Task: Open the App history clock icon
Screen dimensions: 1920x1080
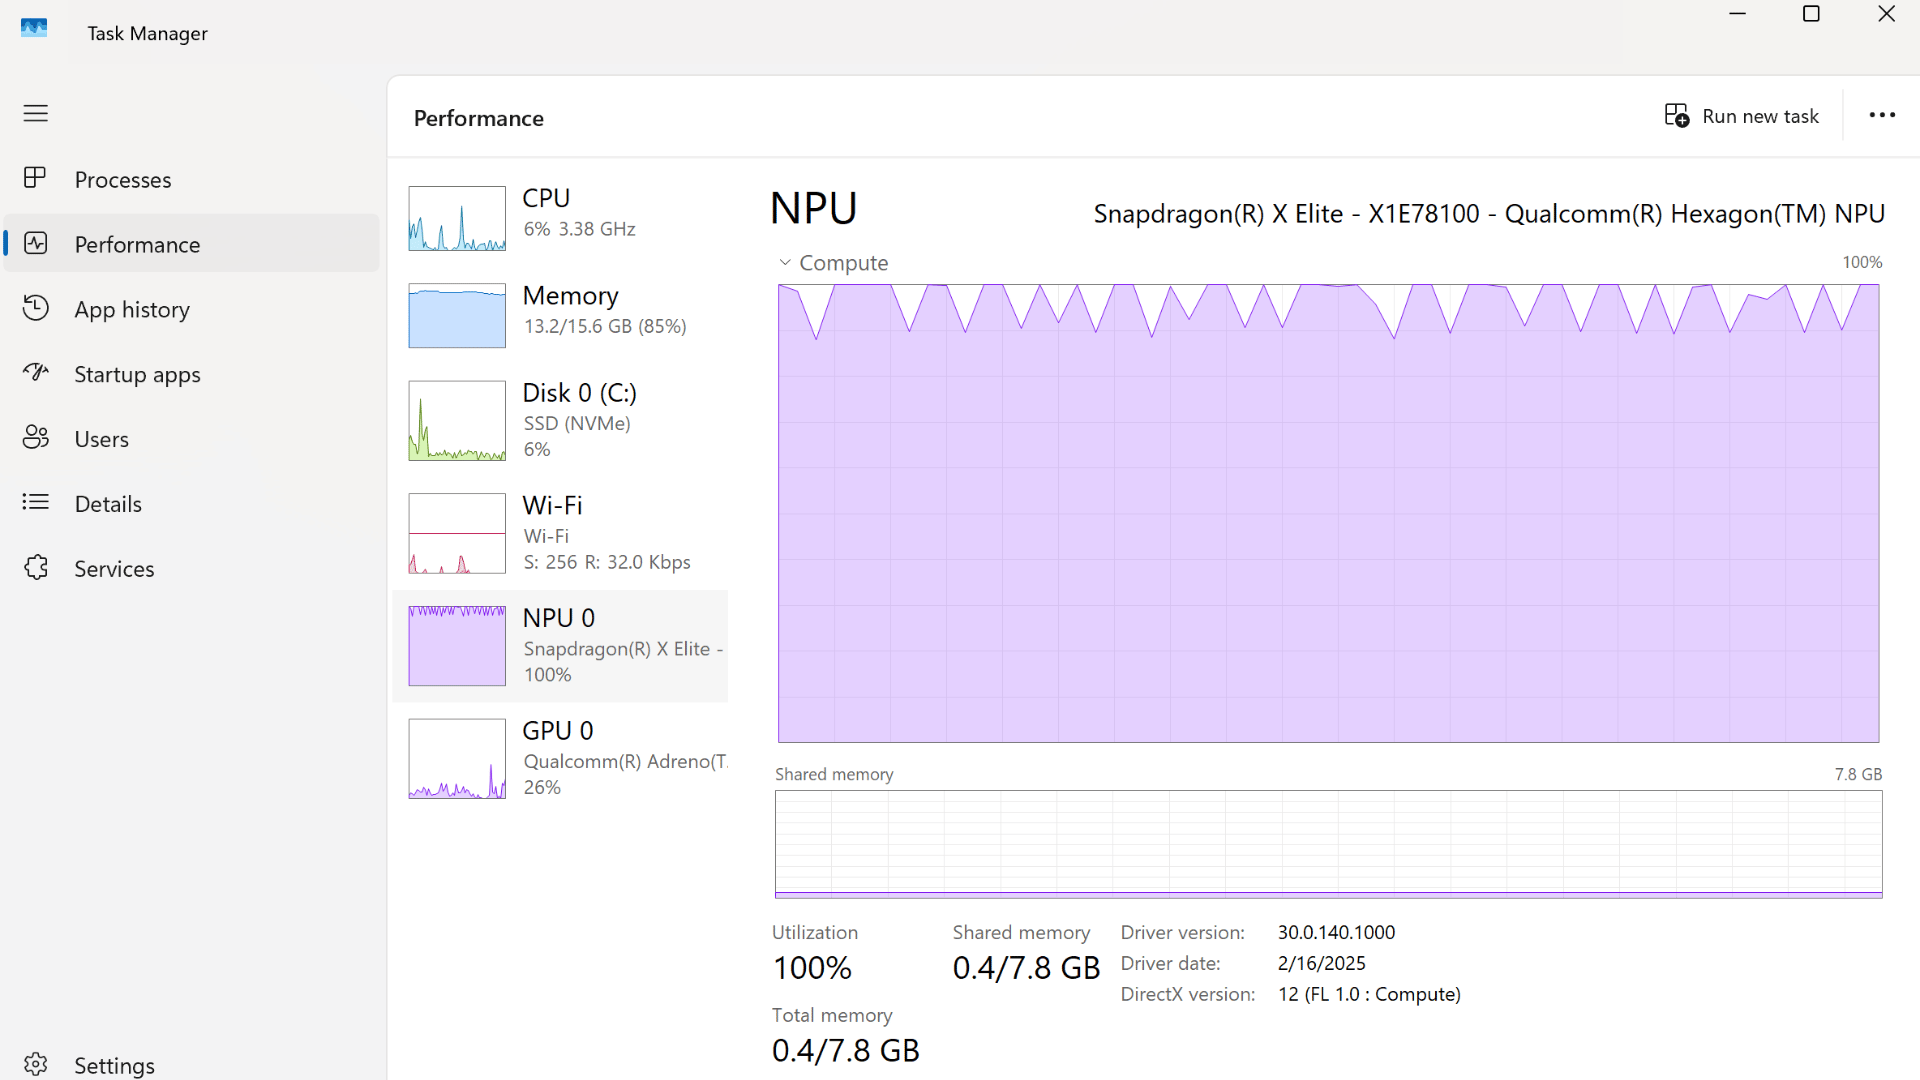Action: point(35,308)
